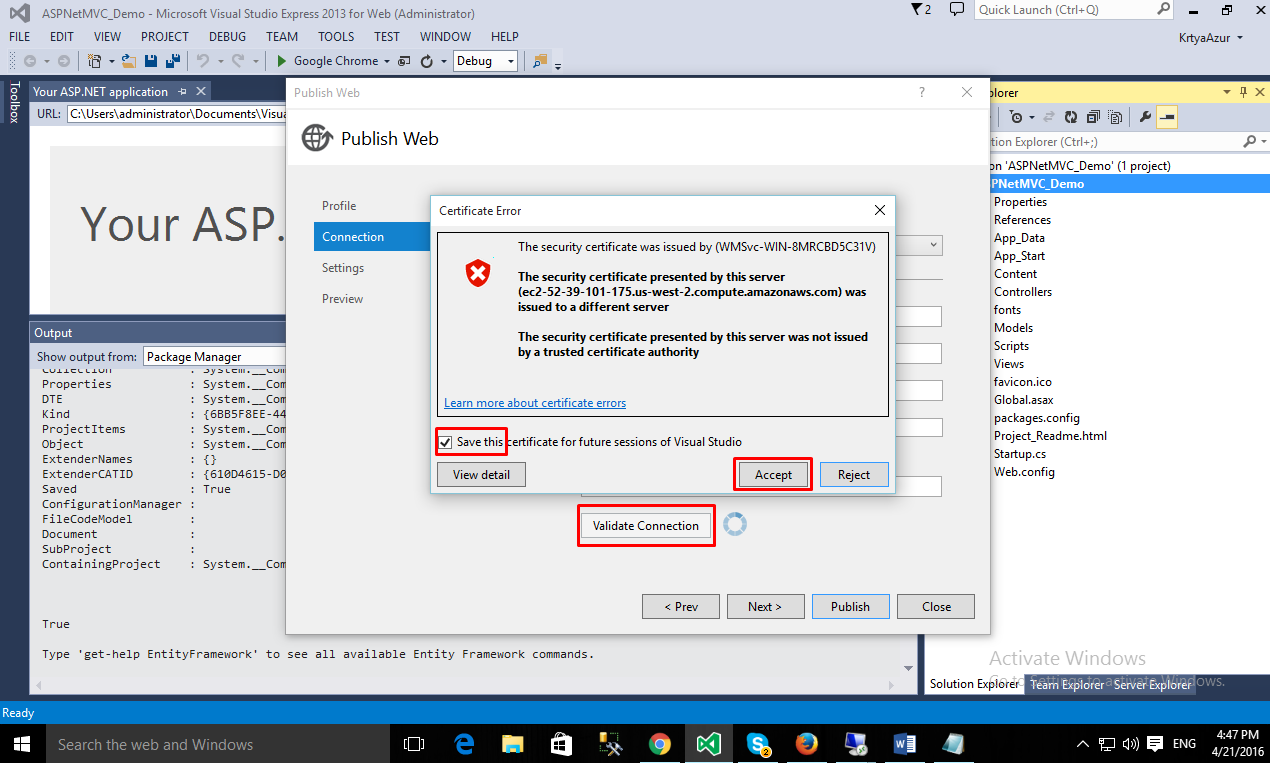Uncheck Save this certificate for future sessions
Viewport: 1270px width, 763px height.
coord(445,442)
